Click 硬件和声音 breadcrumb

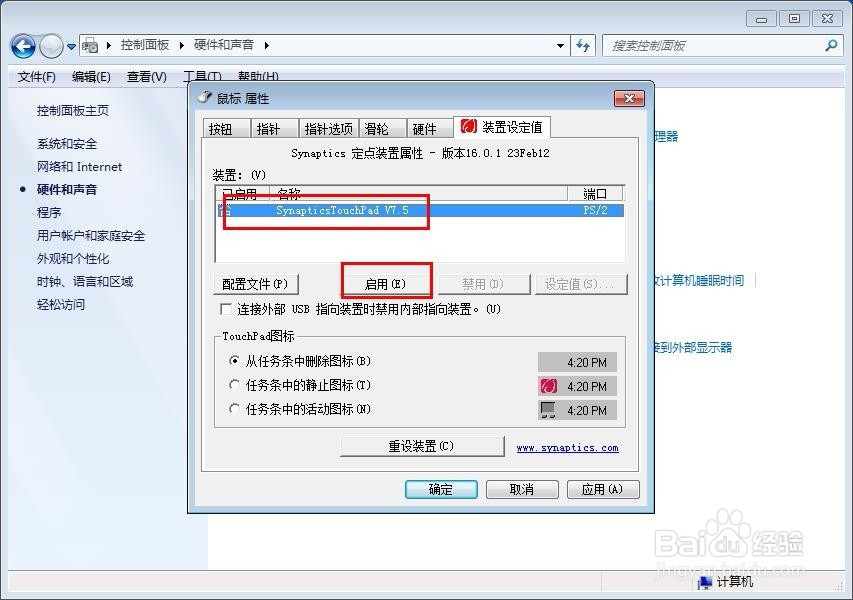pos(224,45)
